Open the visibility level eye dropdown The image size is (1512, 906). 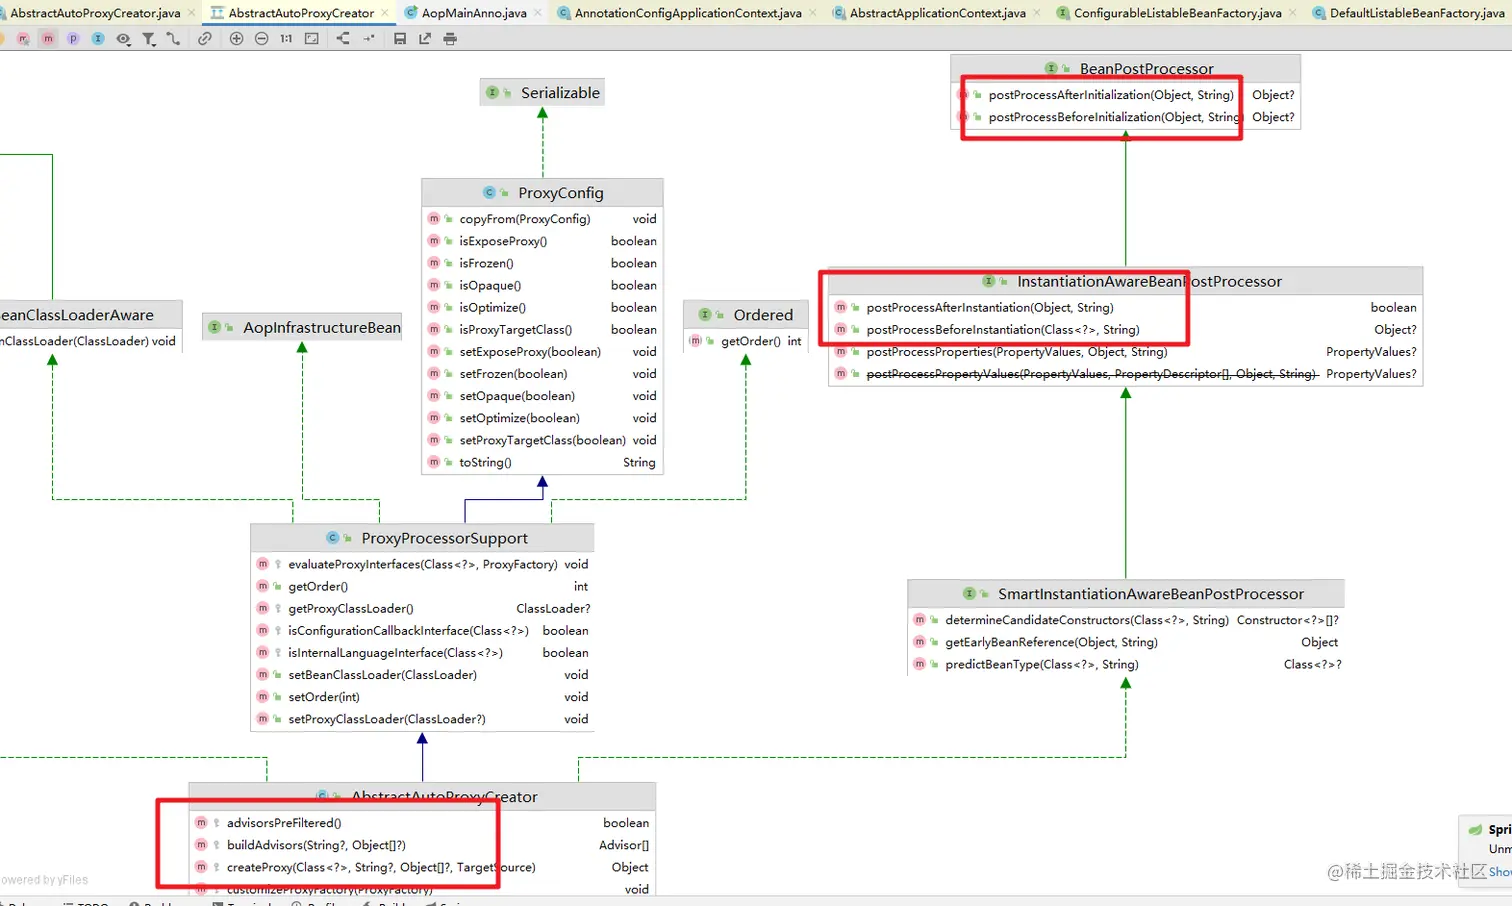pos(123,39)
